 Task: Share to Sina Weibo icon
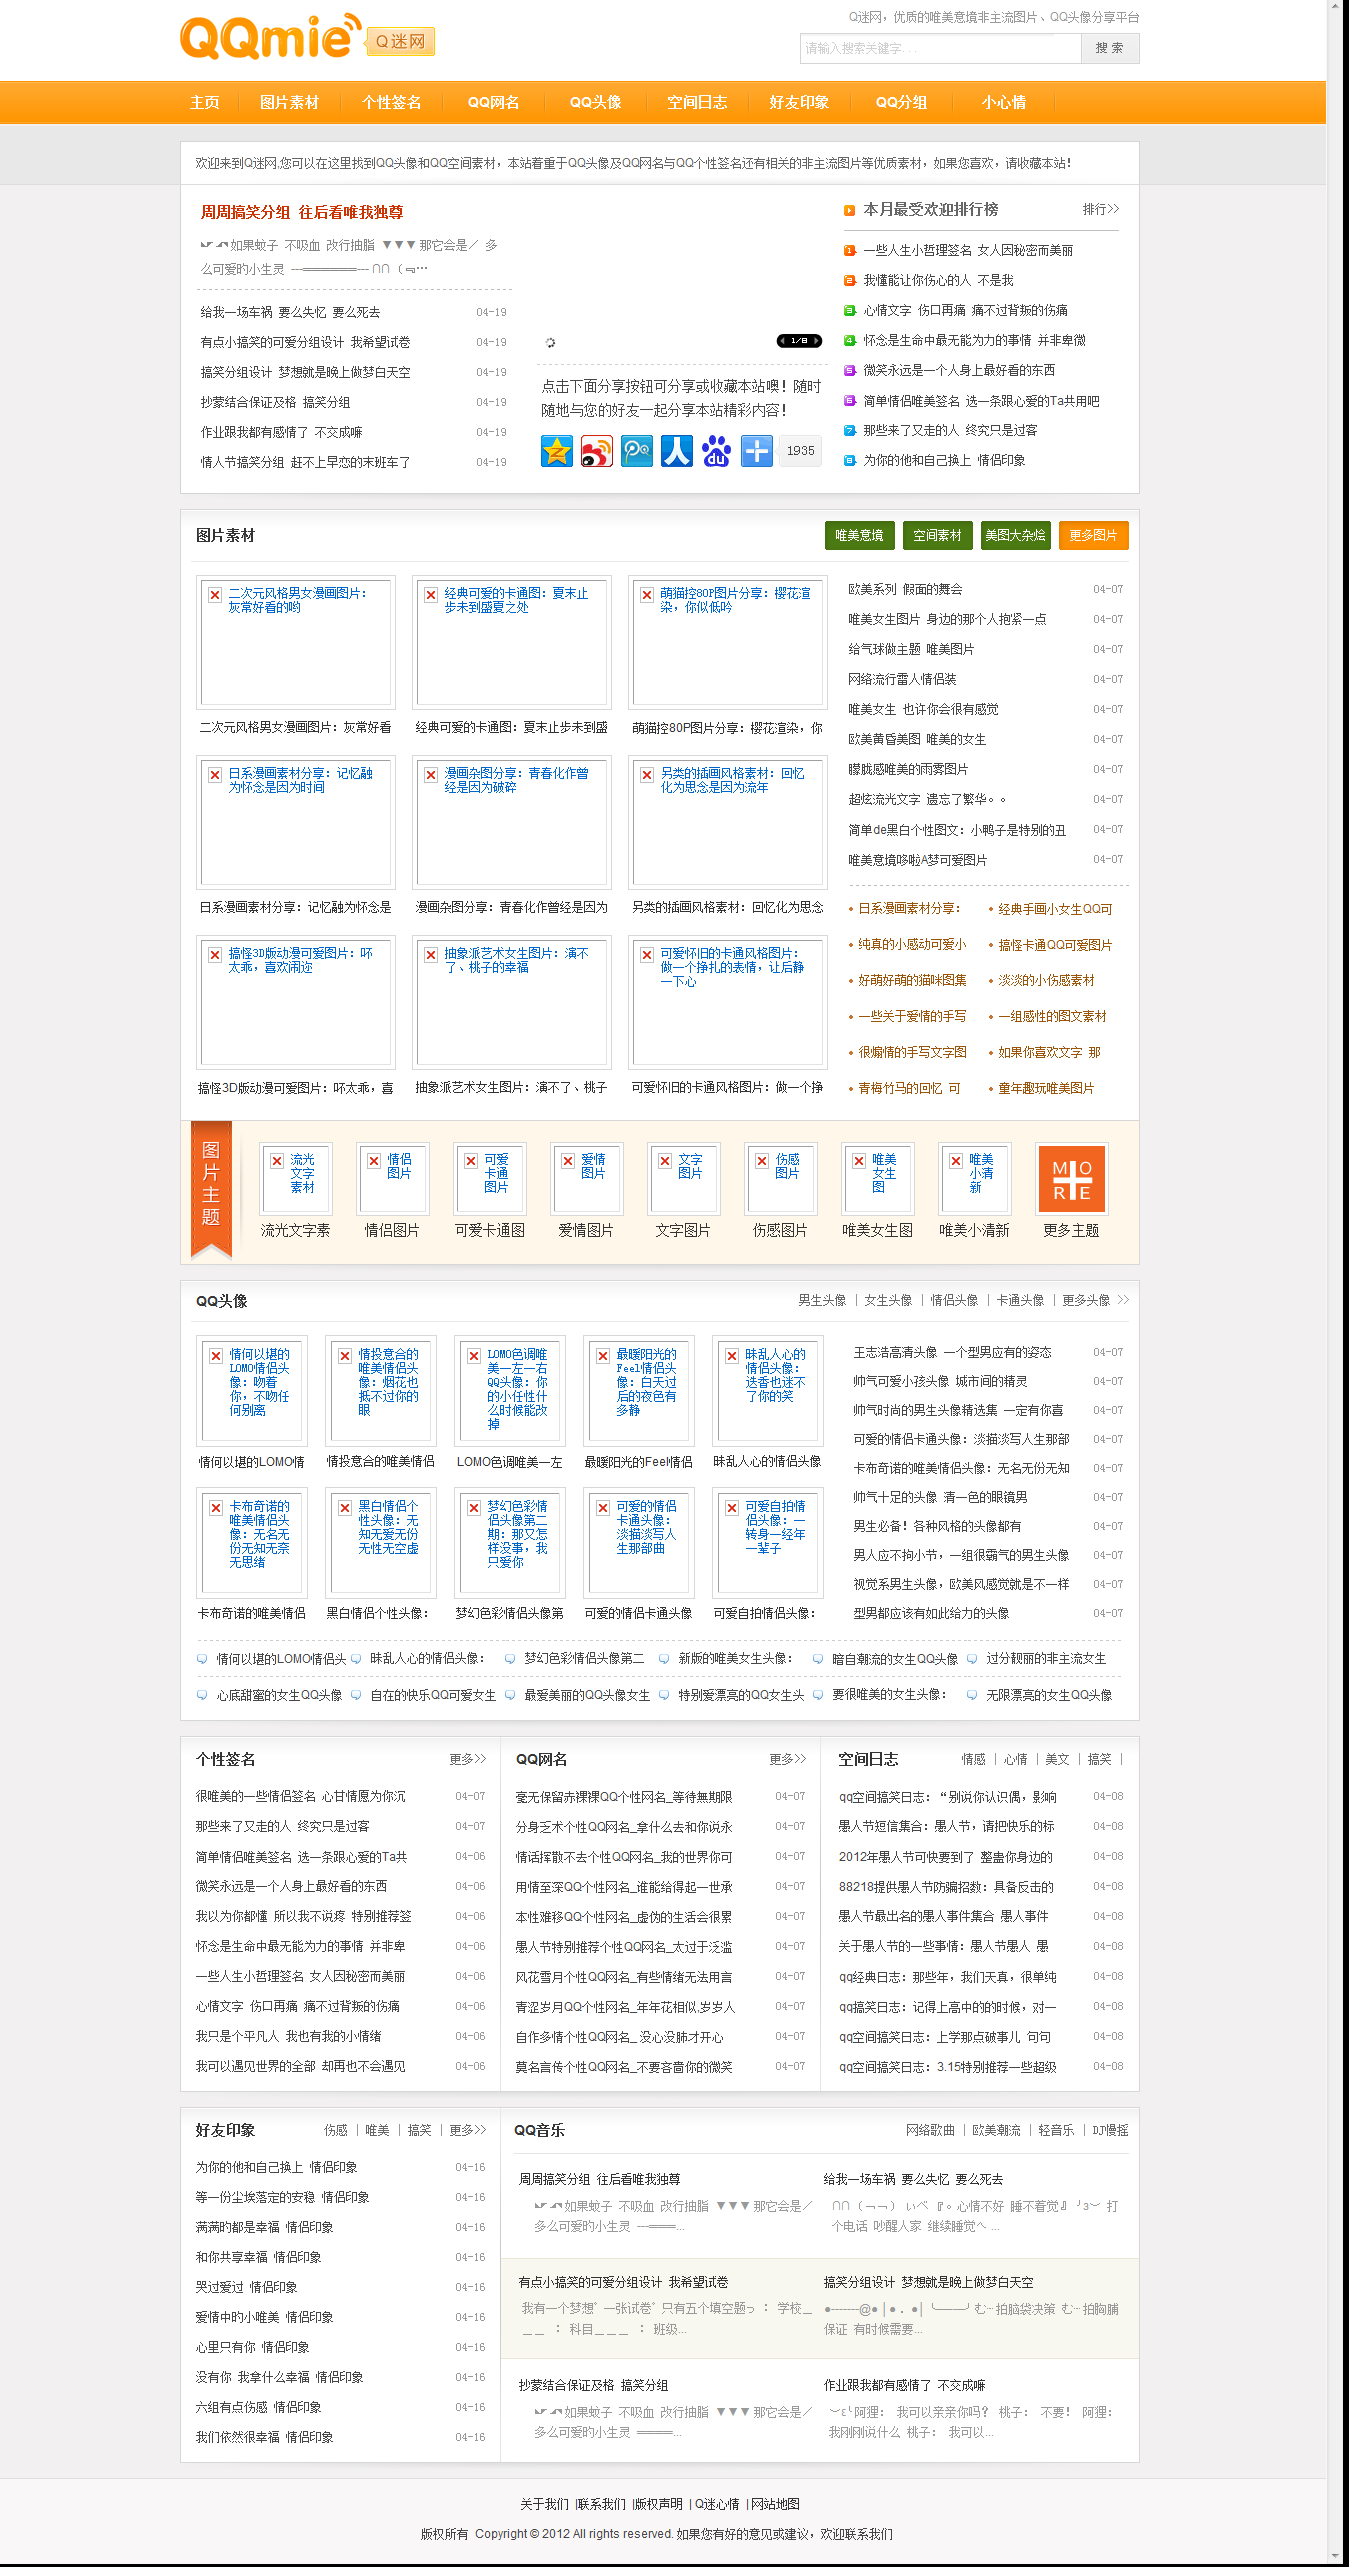(597, 451)
